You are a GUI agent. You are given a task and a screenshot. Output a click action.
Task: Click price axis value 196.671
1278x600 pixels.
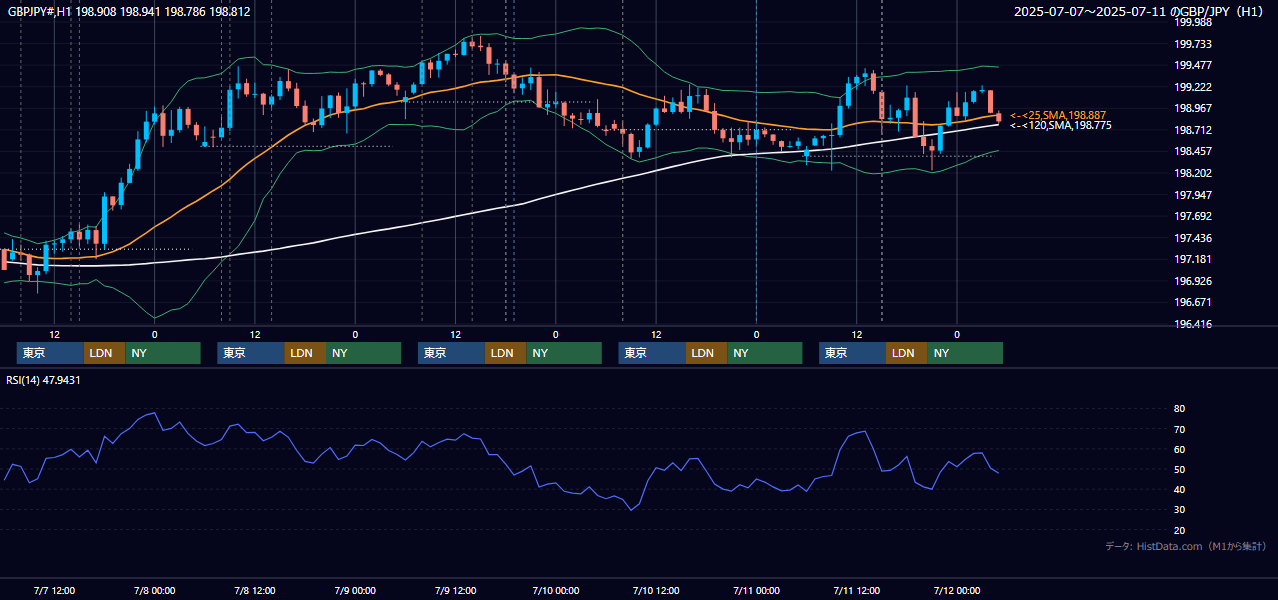coord(1193,302)
